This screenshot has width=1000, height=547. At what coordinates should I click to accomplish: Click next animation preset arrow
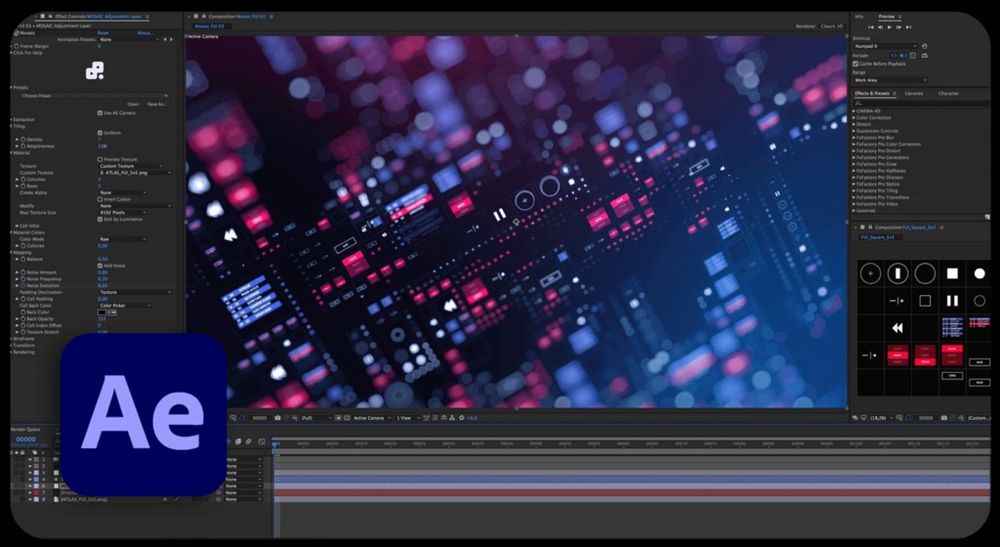coord(171,40)
